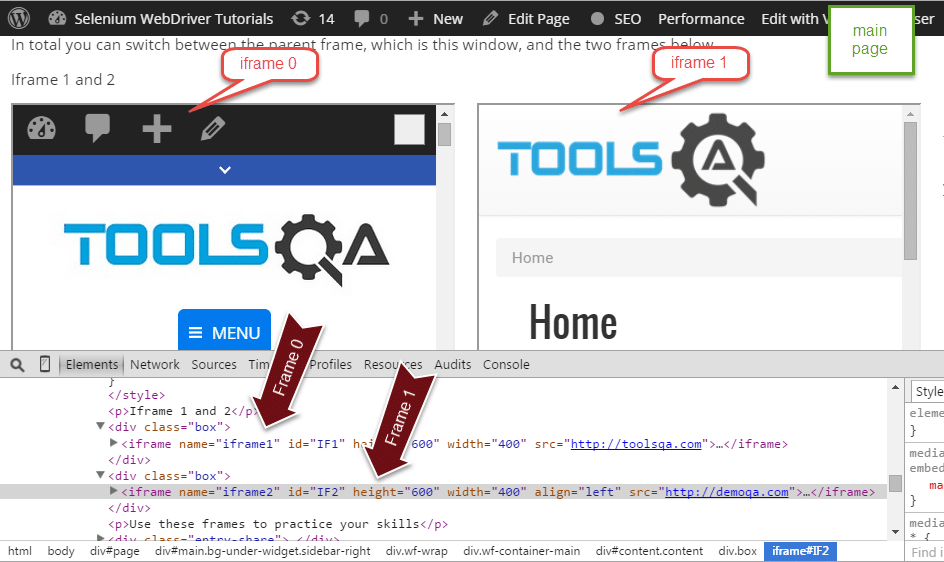Viewport: 944px width, 562px height.
Task: Select the div.wf-wrap breadcrumb
Action: coord(417,551)
